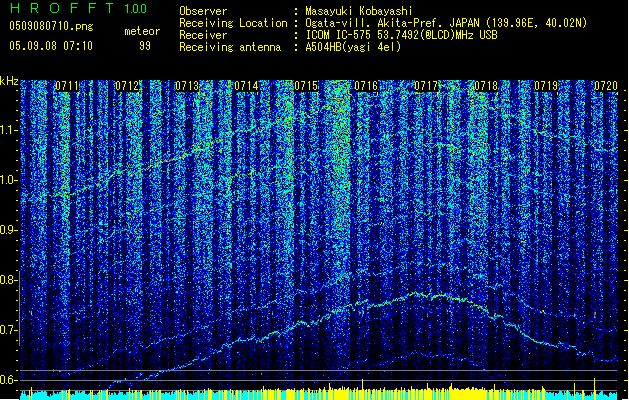The width and height of the screenshot is (629, 400).
Task: Click the 0718 time marker
Action: (x=487, y=87)
